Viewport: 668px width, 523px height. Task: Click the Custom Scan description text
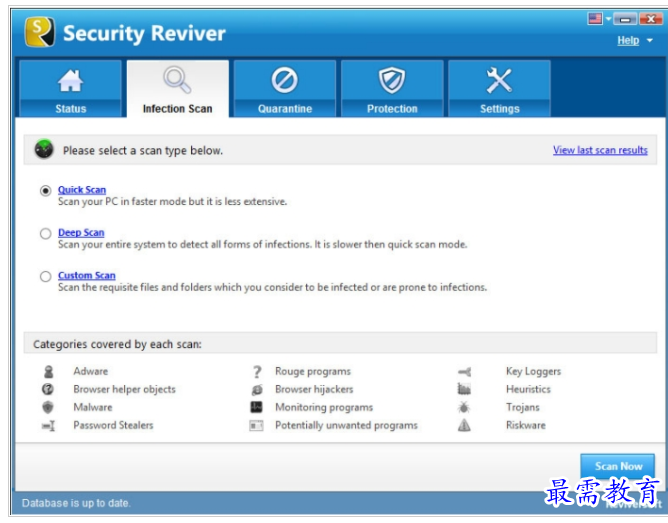(272, 287)
